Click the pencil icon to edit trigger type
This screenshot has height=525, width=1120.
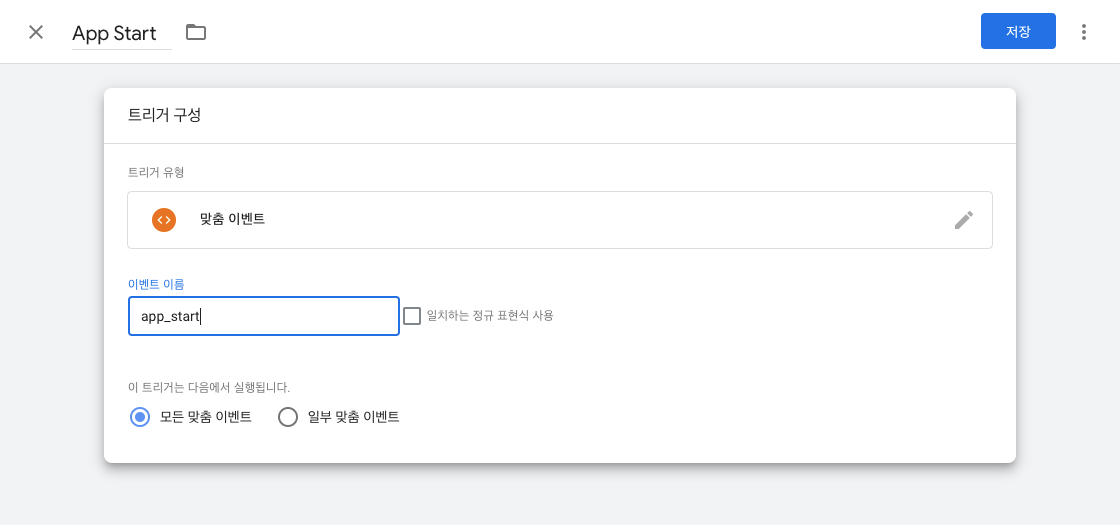click(x=963, y=220)
